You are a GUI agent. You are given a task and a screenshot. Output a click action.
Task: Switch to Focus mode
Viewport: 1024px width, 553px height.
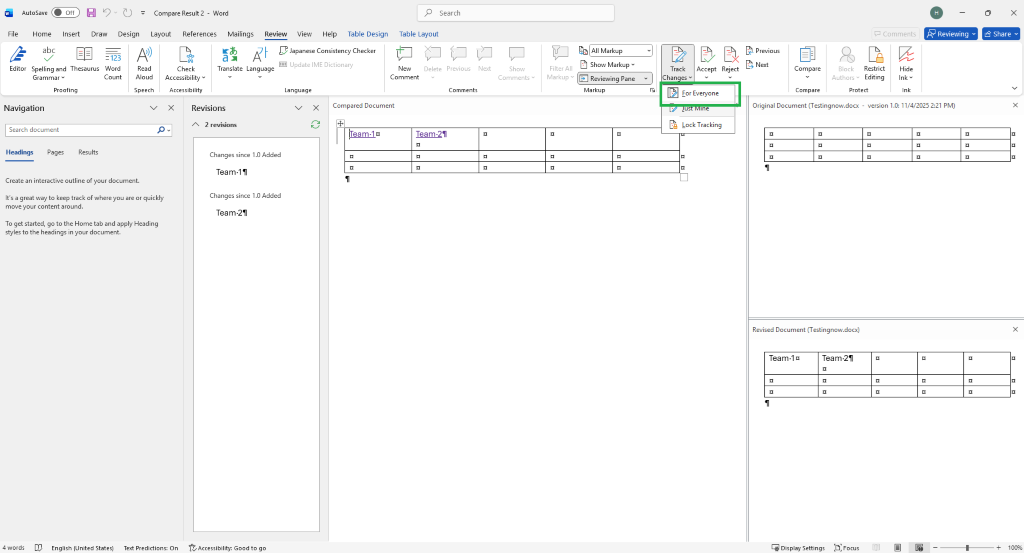(x=846, y=548)
